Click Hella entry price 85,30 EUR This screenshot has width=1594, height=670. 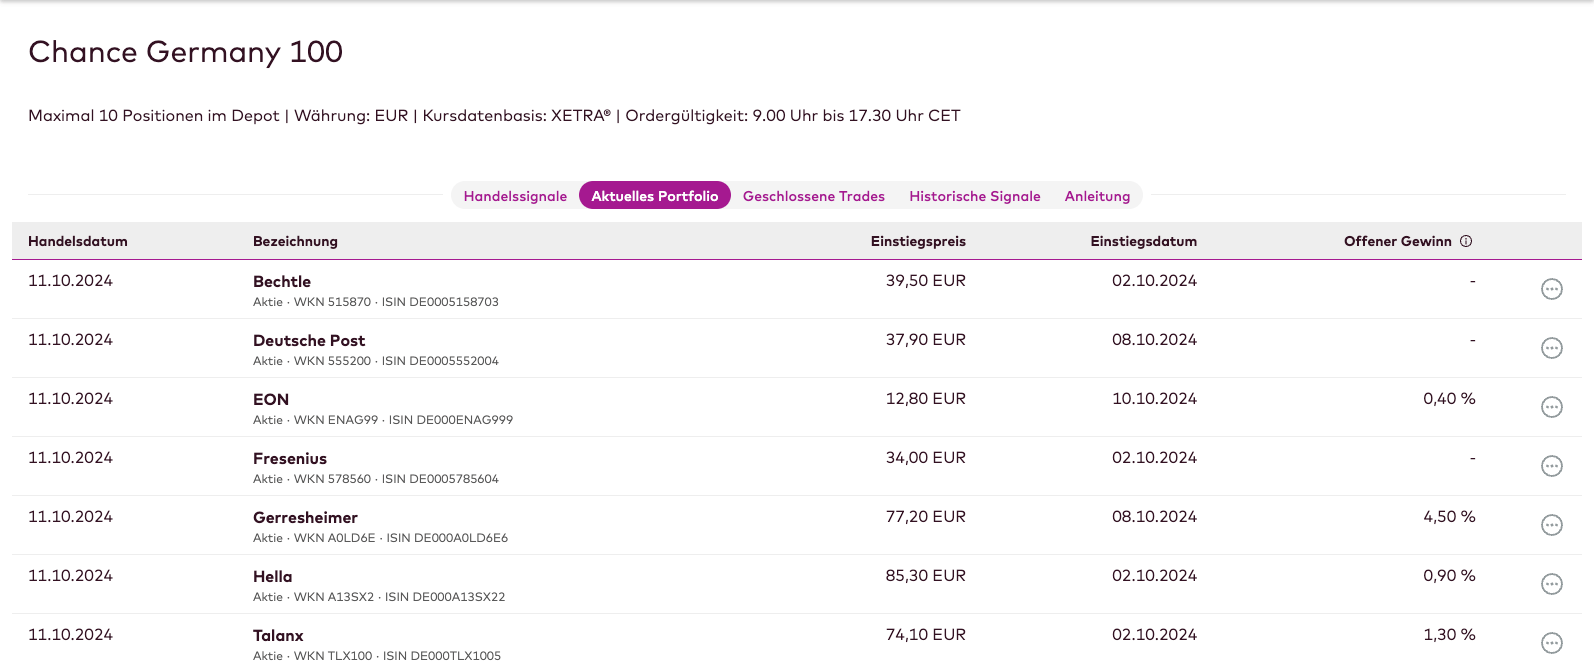[926, 576]
